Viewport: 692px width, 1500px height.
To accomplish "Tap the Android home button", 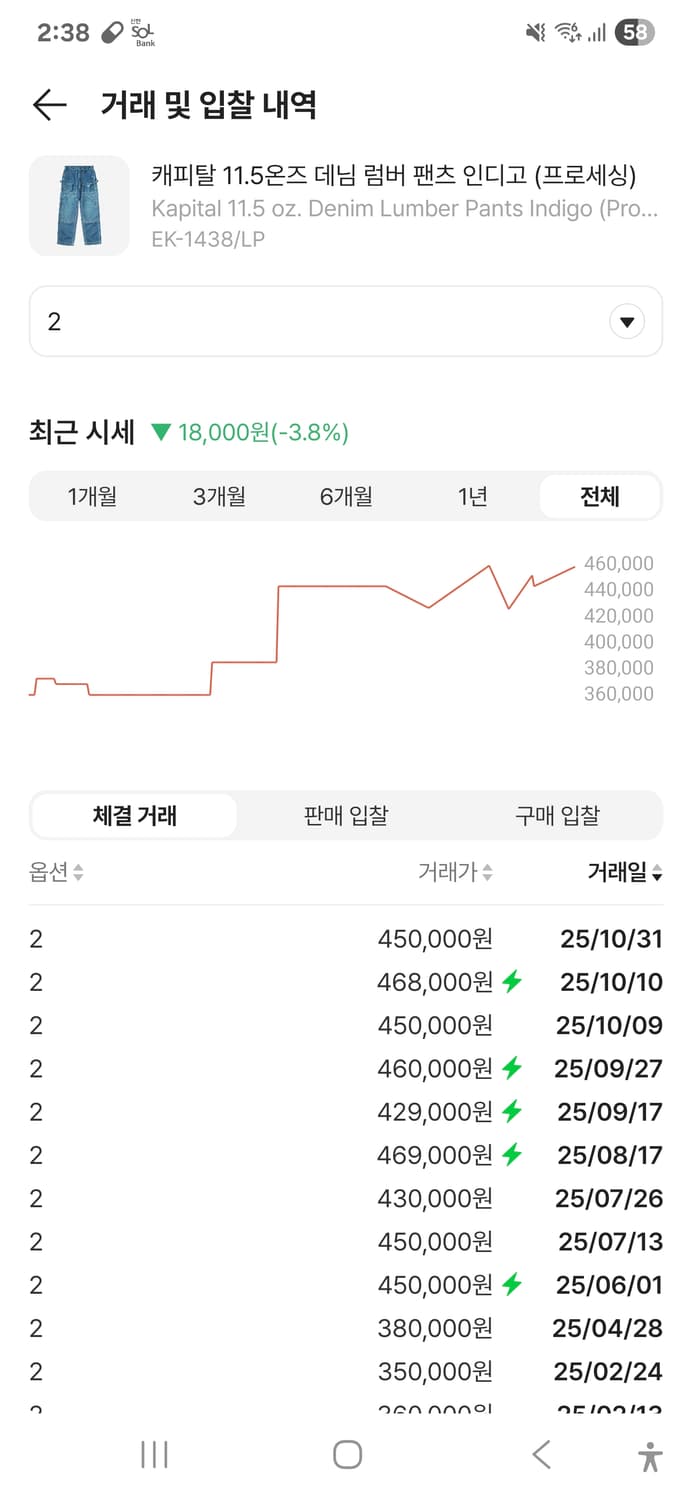I will click(345, 1455).
